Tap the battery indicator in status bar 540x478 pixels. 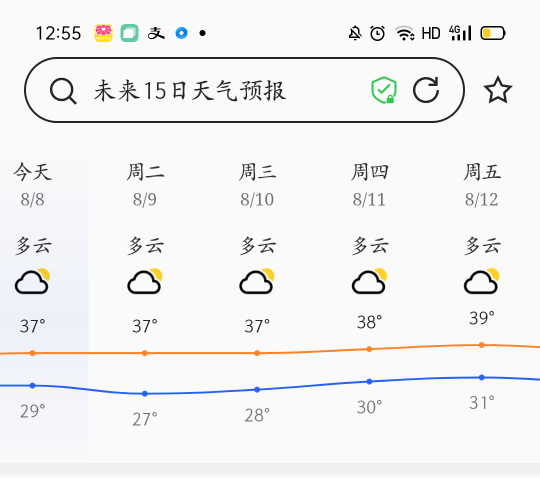(x=493, y=33)
